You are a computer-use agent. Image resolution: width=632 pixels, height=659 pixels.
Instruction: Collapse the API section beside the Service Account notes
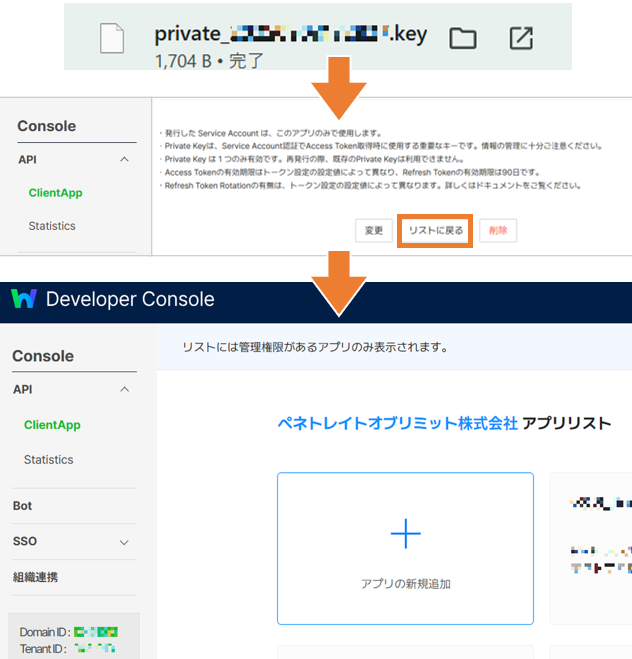coord(124,159)
